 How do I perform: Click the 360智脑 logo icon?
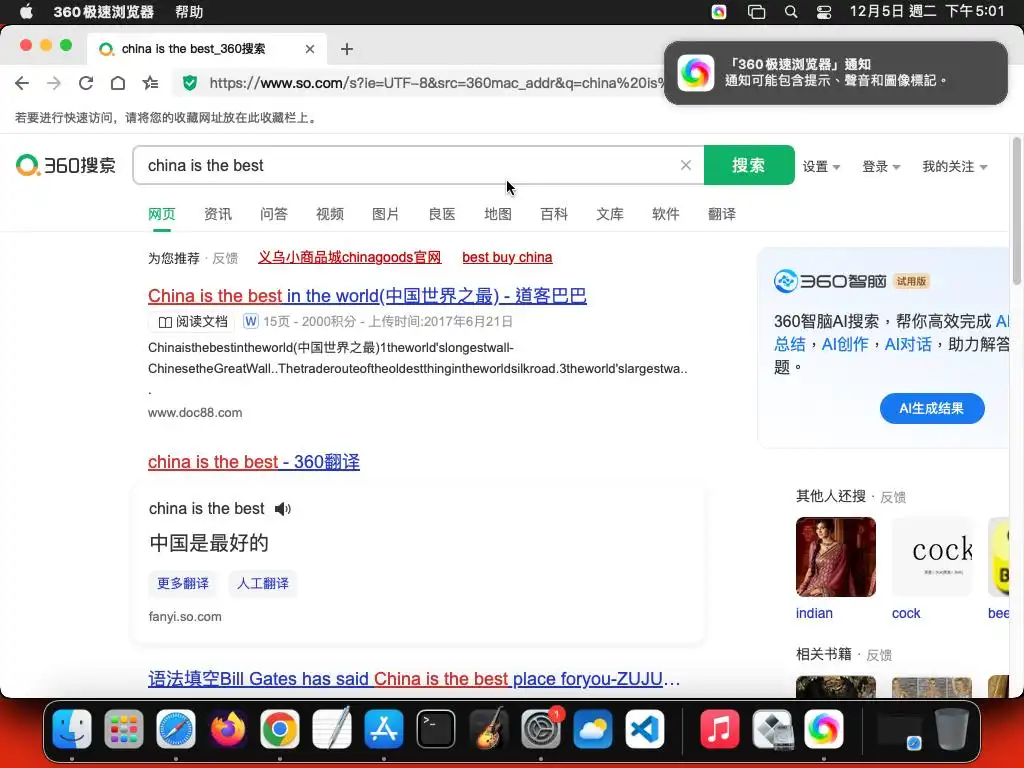(x=785, y=281)
